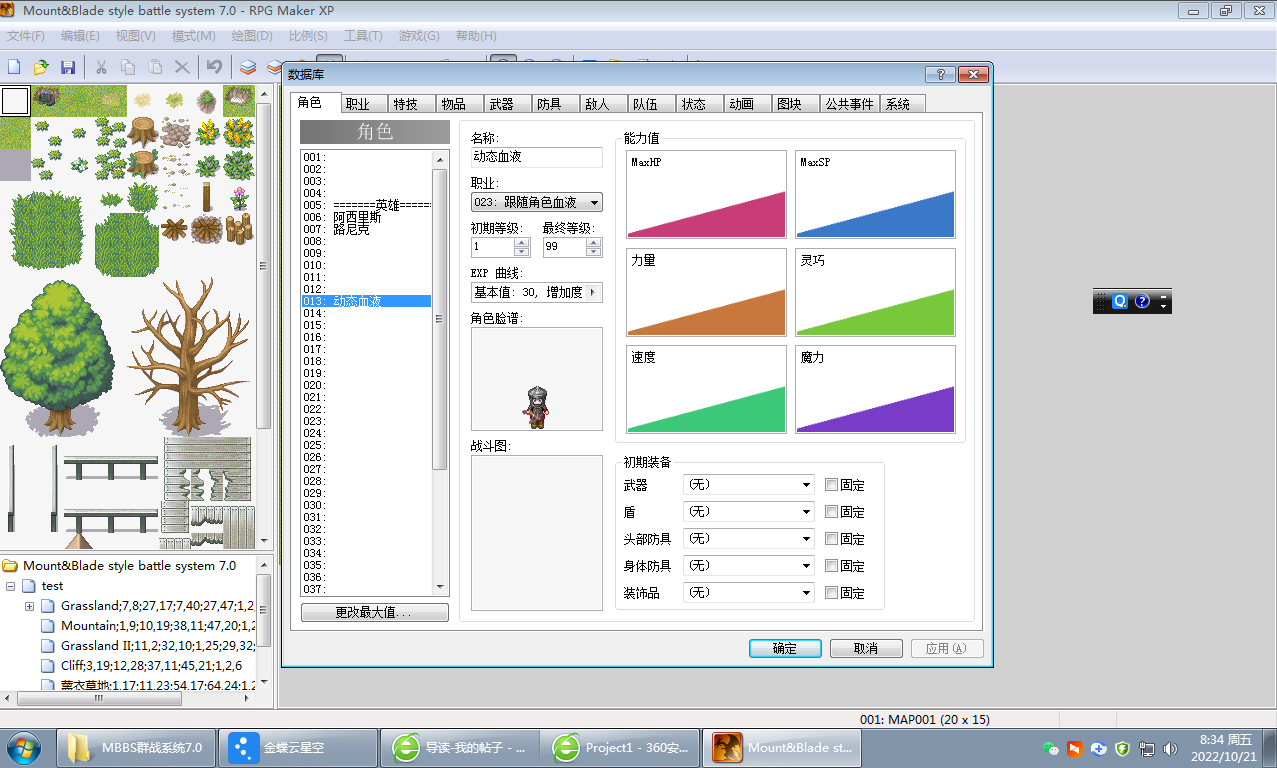Click the blue Q icon on floating bar
The image size is (1277, 768).
coord(1120,301)
